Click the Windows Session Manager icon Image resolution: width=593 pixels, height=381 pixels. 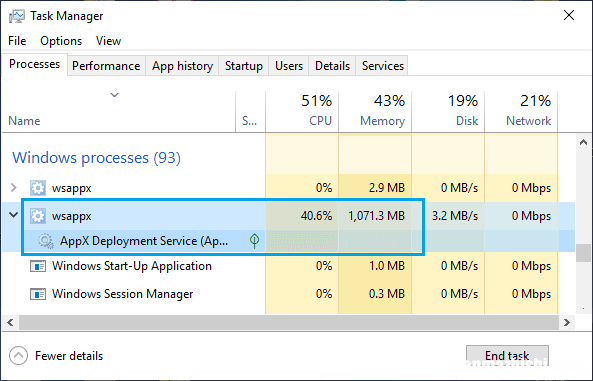[x=38, y=294]
